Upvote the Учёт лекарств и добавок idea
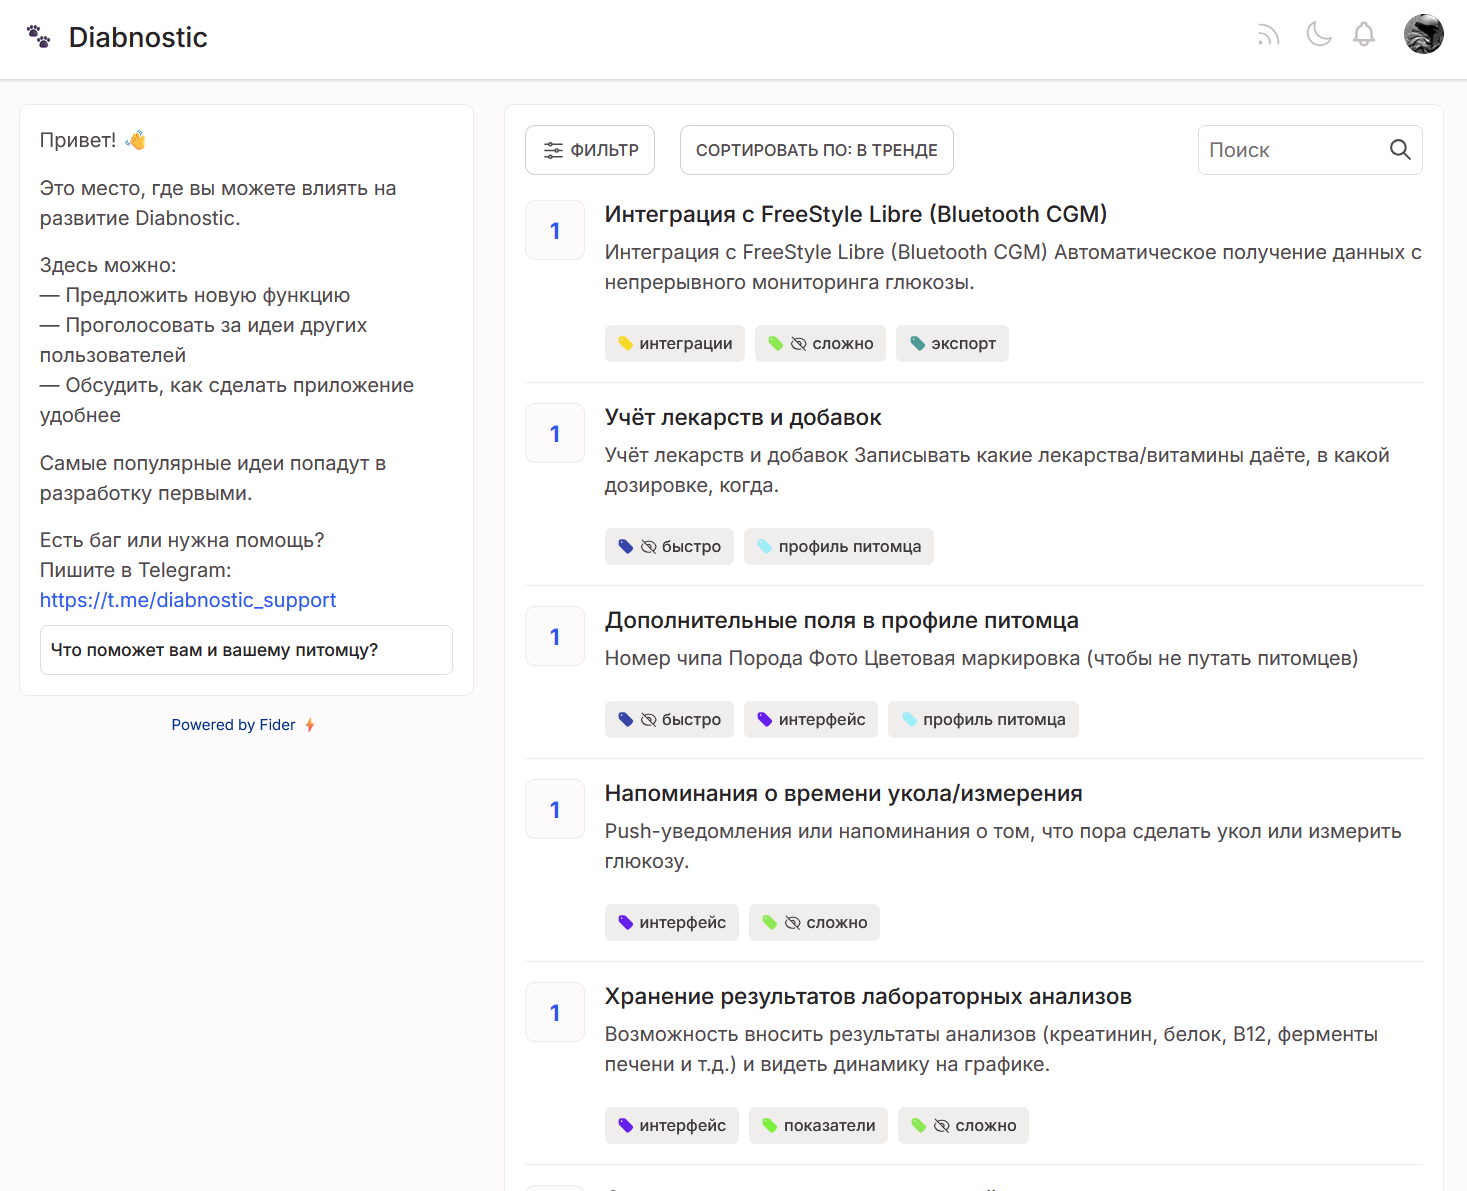The image size is (1467, 1191). [555, 434]
